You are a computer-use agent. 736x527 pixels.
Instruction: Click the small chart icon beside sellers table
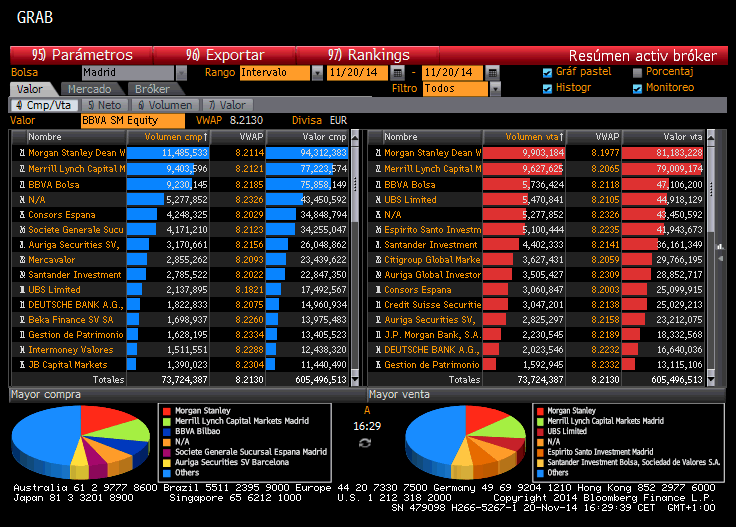[720, 247]
